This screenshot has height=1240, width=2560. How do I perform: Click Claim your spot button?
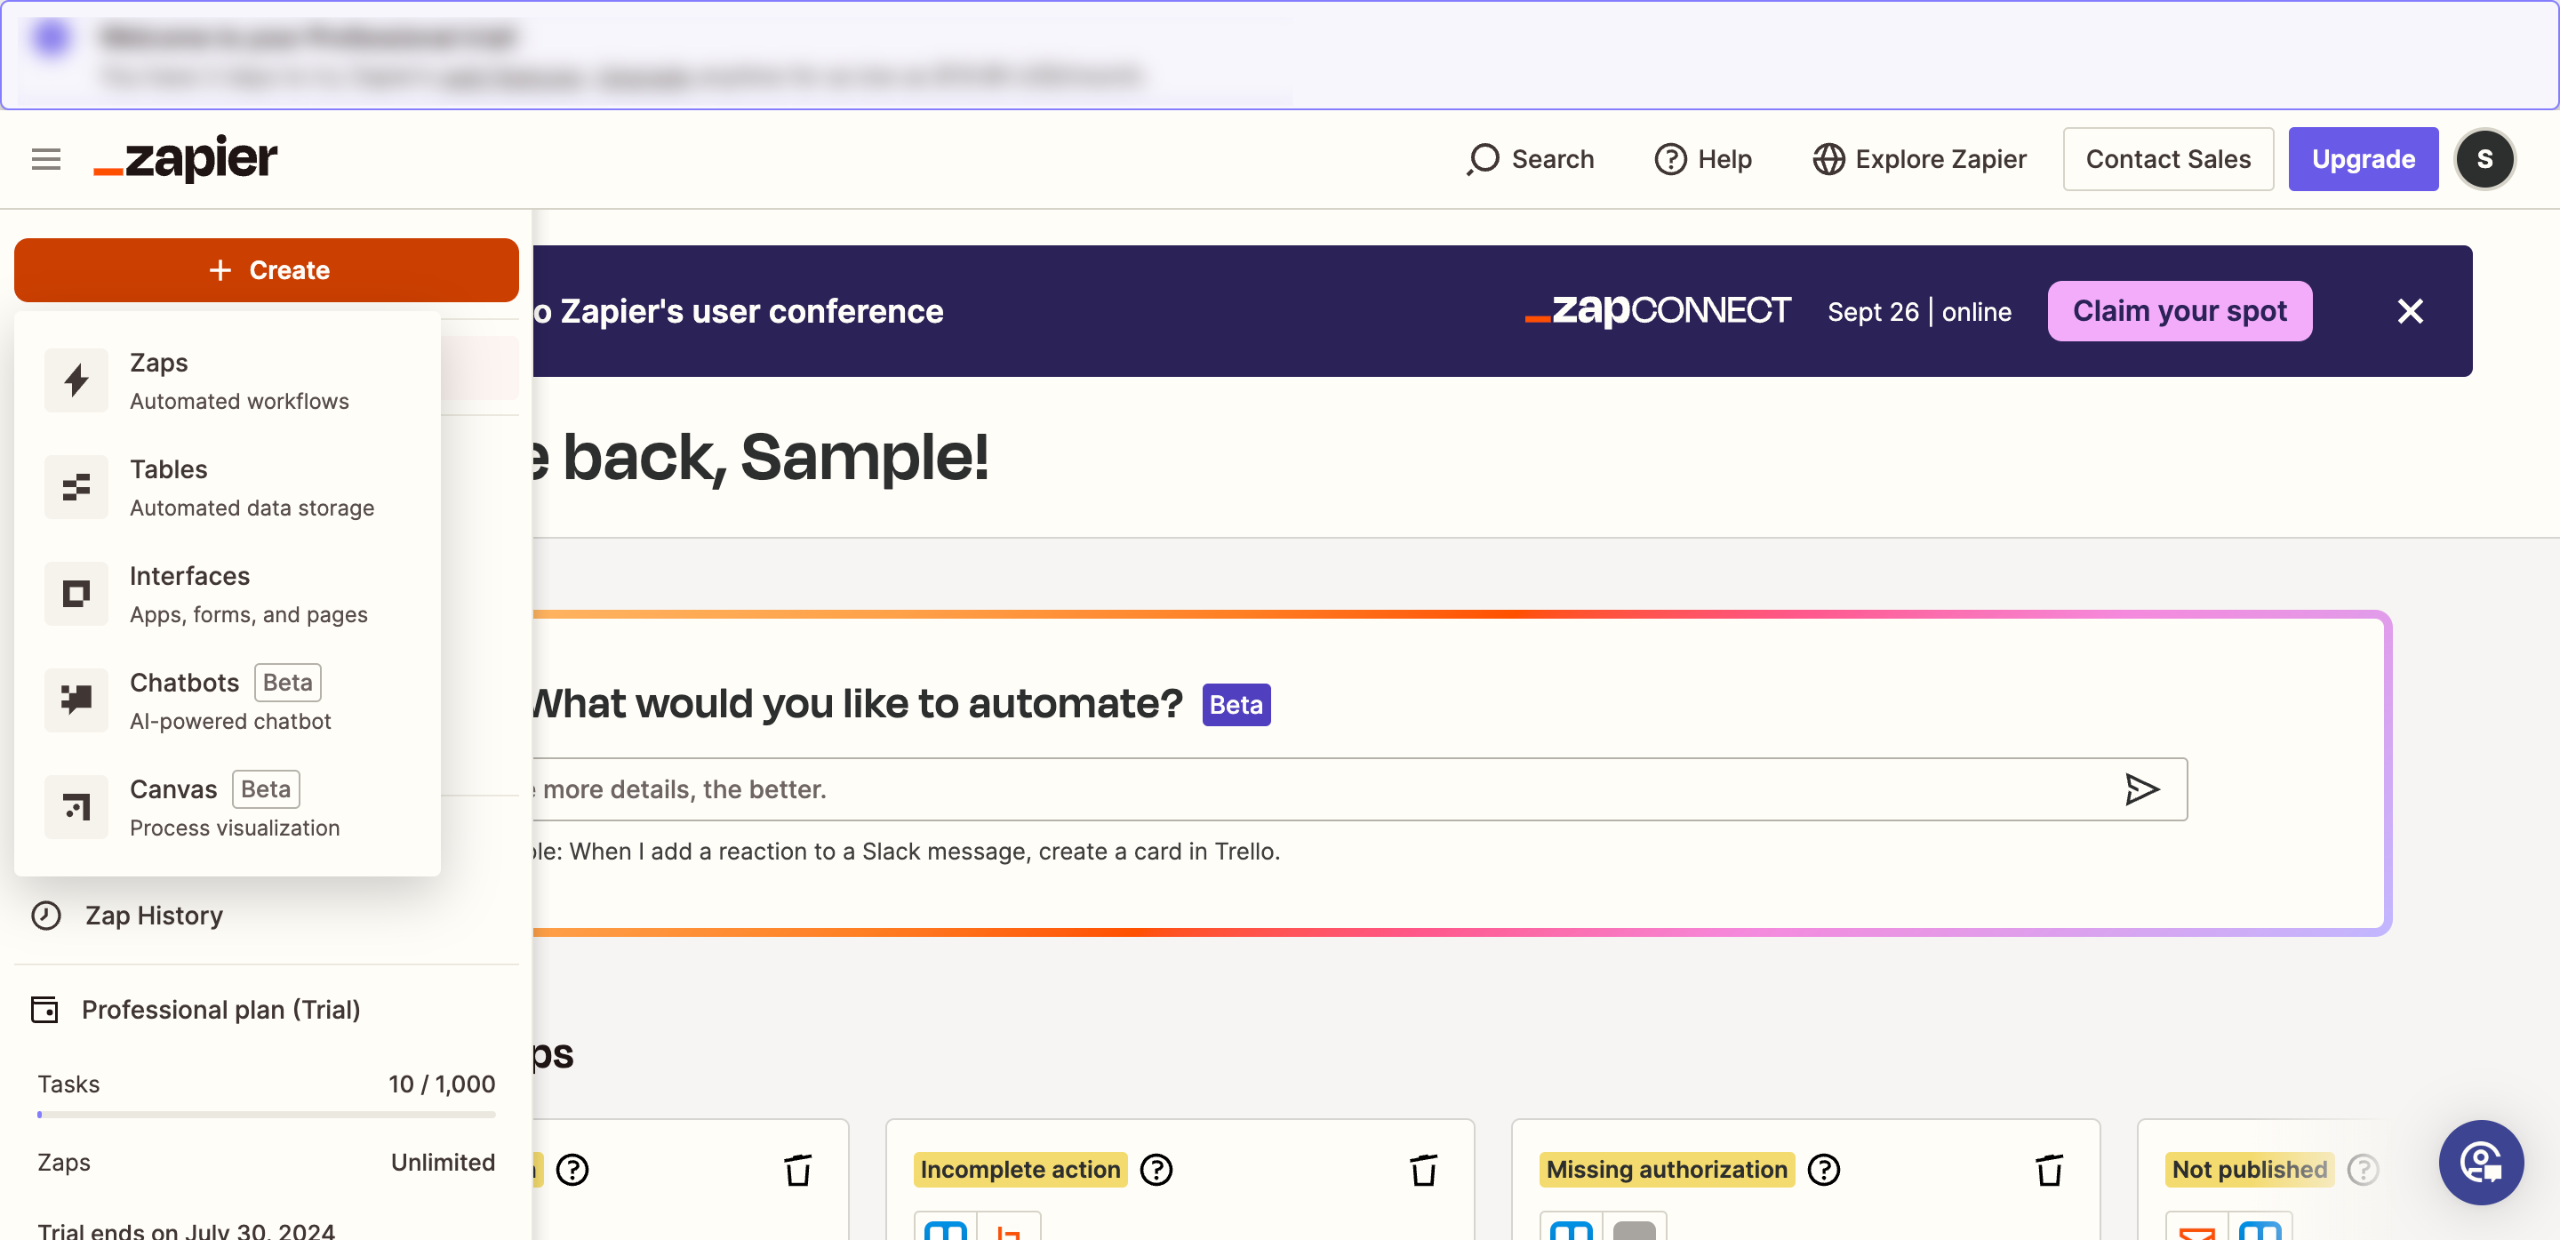coord(2180,311)
